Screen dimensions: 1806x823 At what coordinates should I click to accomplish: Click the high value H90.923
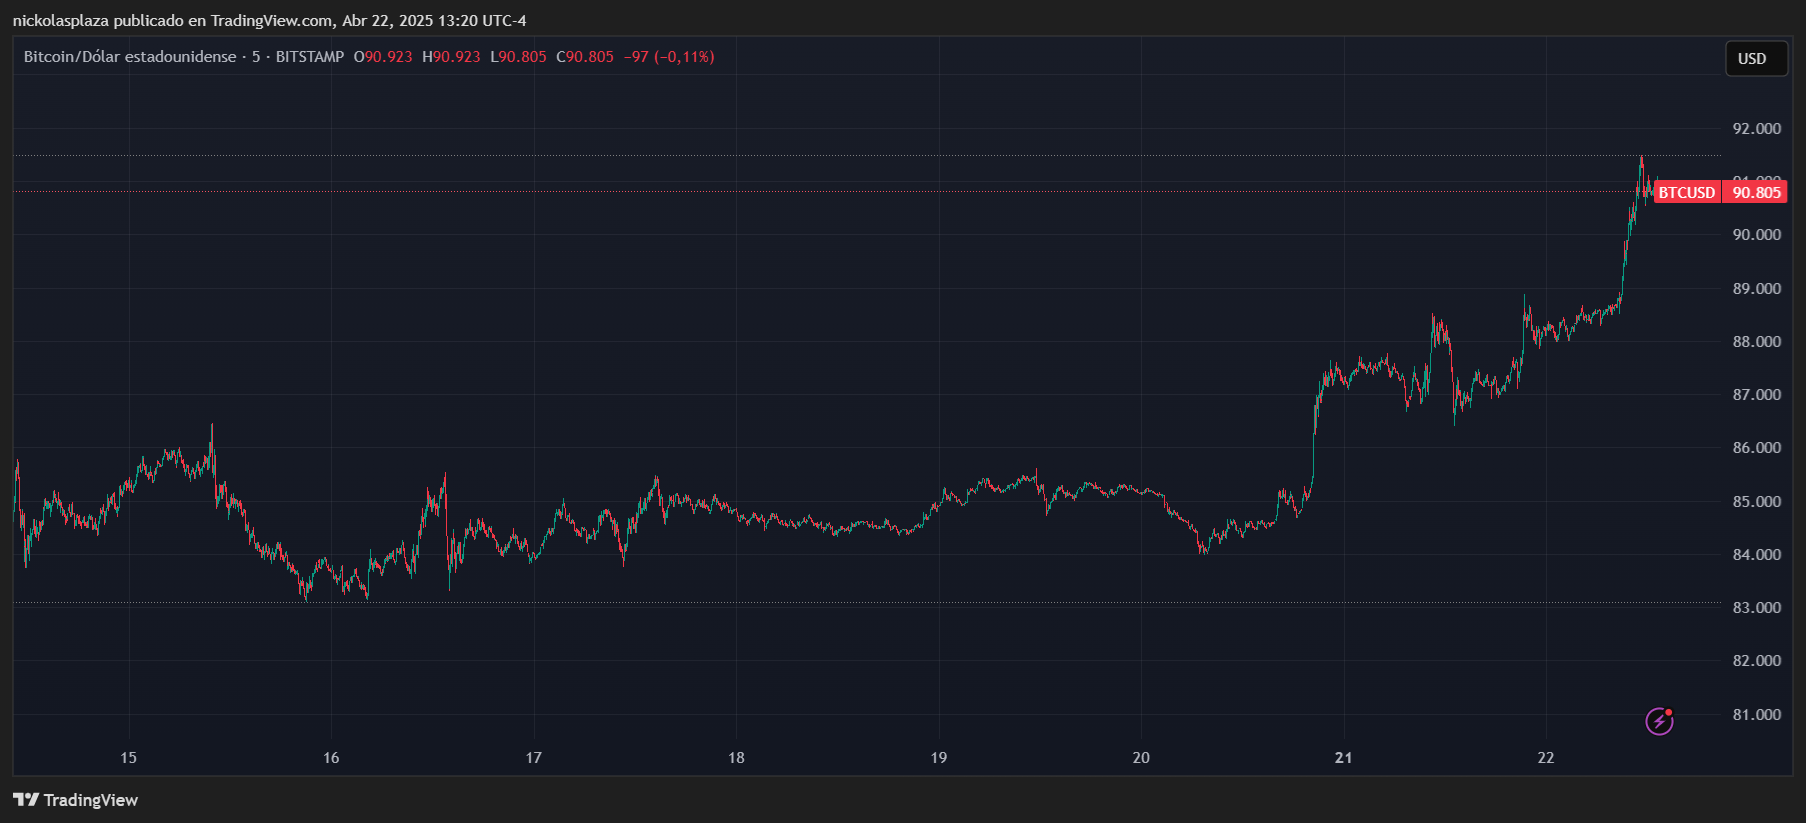[451, 57]
